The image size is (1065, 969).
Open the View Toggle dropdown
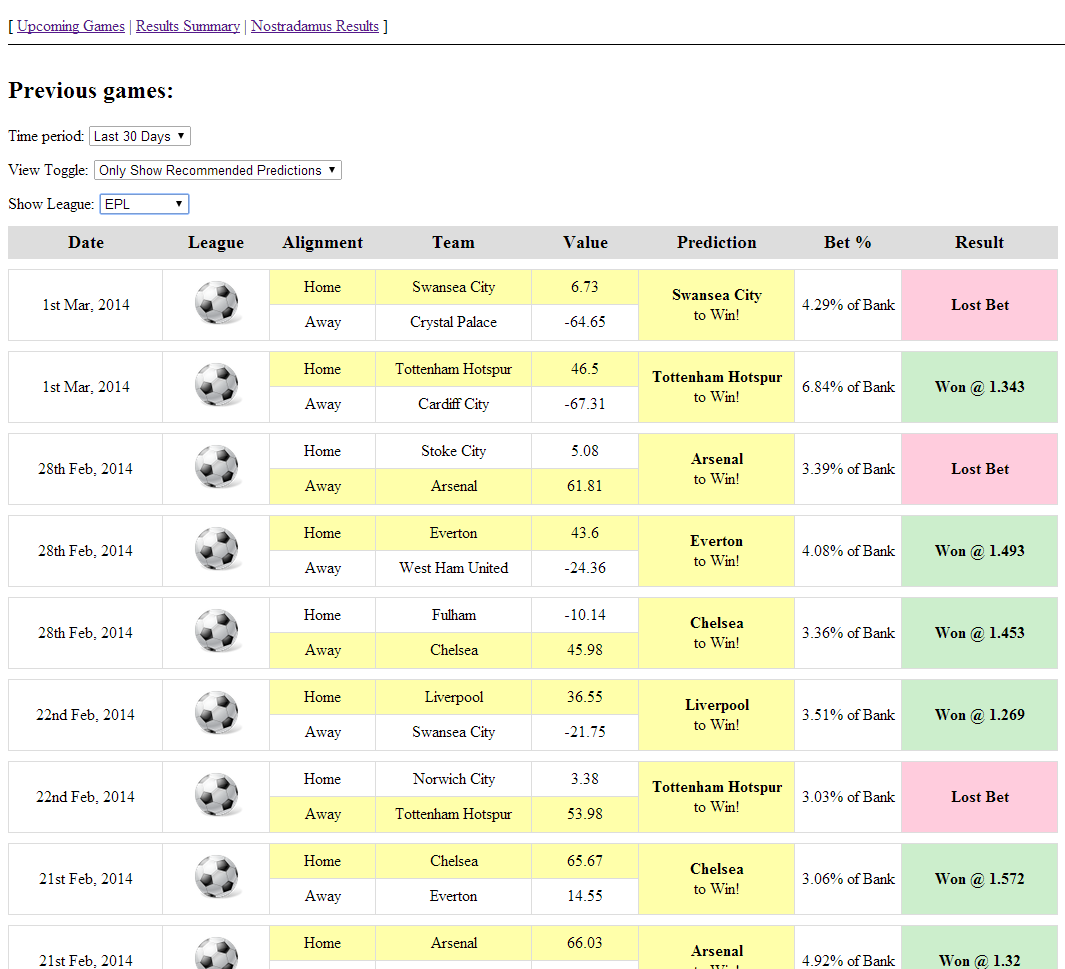[217, 170]
